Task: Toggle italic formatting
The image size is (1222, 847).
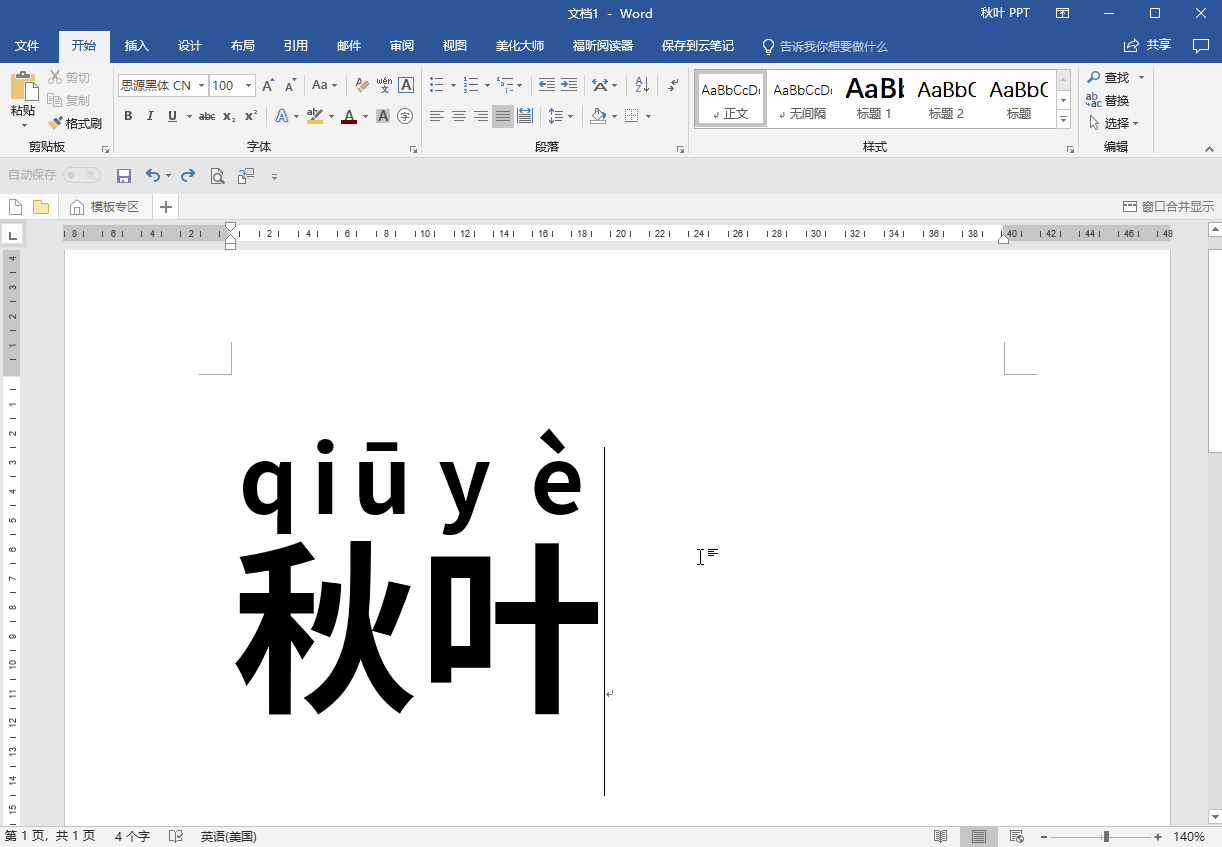Action: pos(150,116)
